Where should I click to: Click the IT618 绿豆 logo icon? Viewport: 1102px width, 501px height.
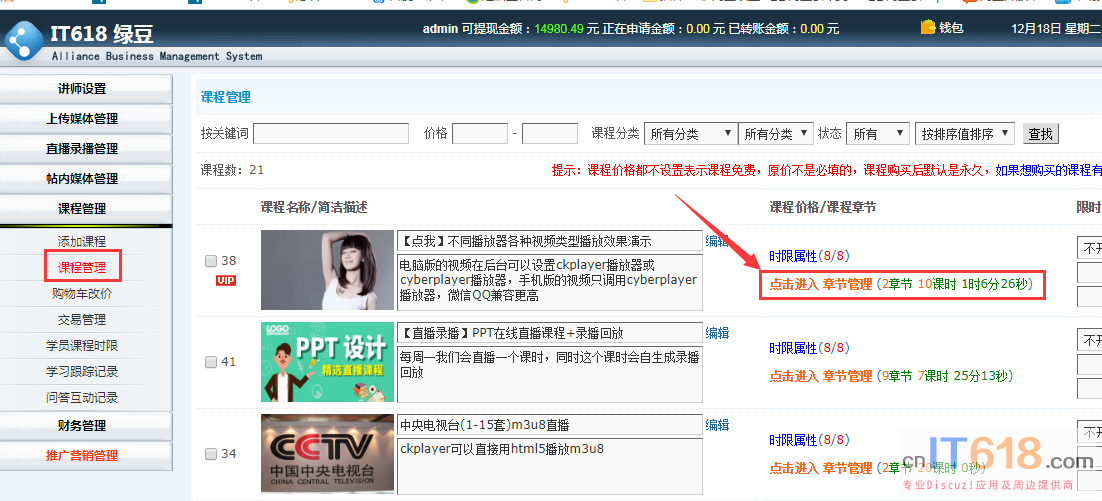click(24, 39)
